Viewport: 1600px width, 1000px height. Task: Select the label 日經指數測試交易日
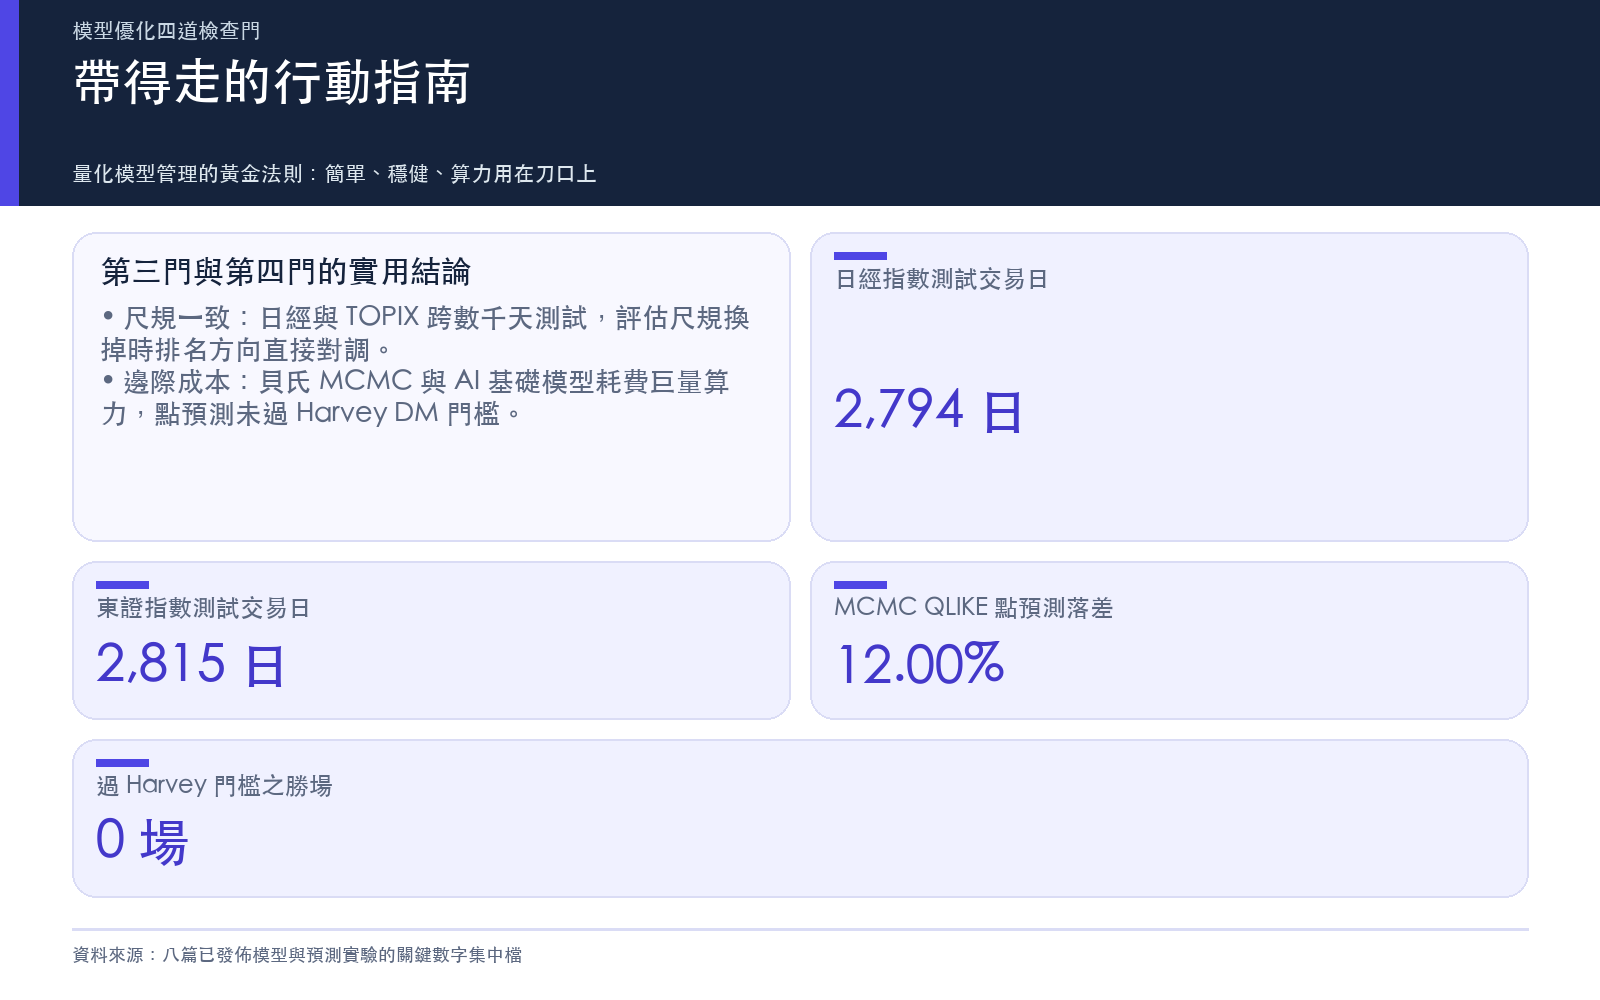941,279
